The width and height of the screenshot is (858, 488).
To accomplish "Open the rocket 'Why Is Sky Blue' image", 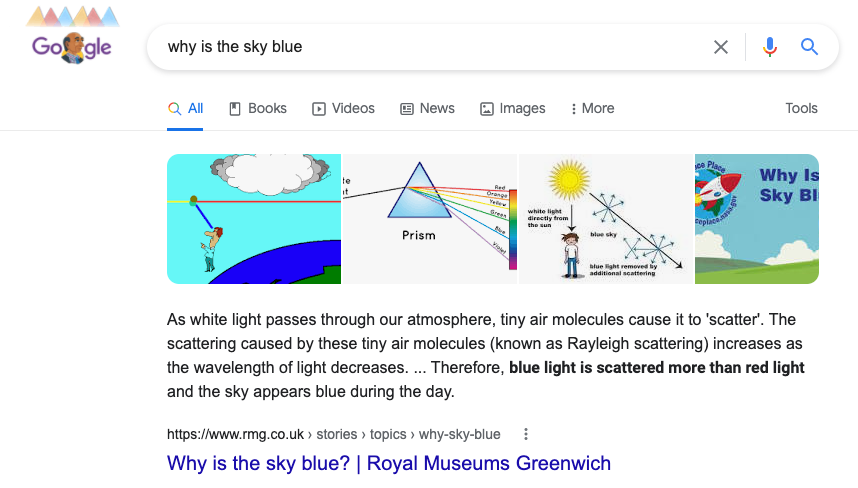I will click(x=756, y=218).
